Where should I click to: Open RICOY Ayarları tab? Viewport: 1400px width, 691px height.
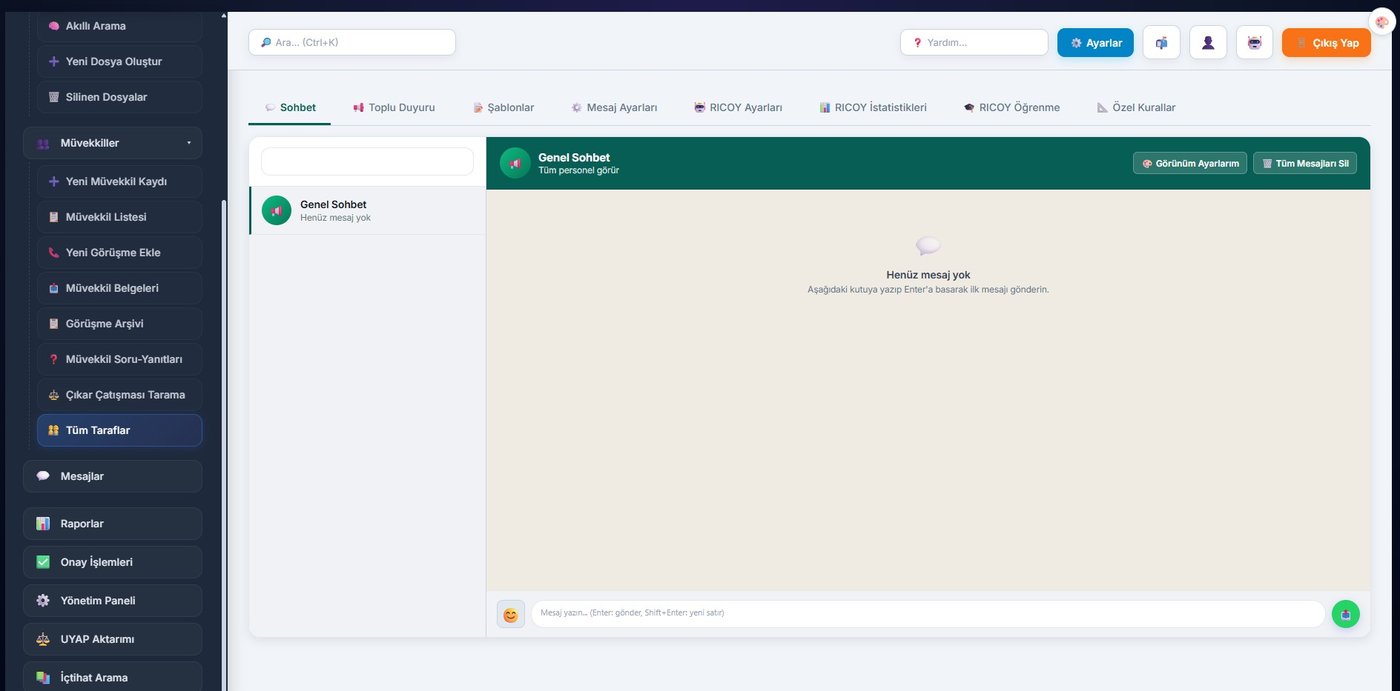[738, 107]
